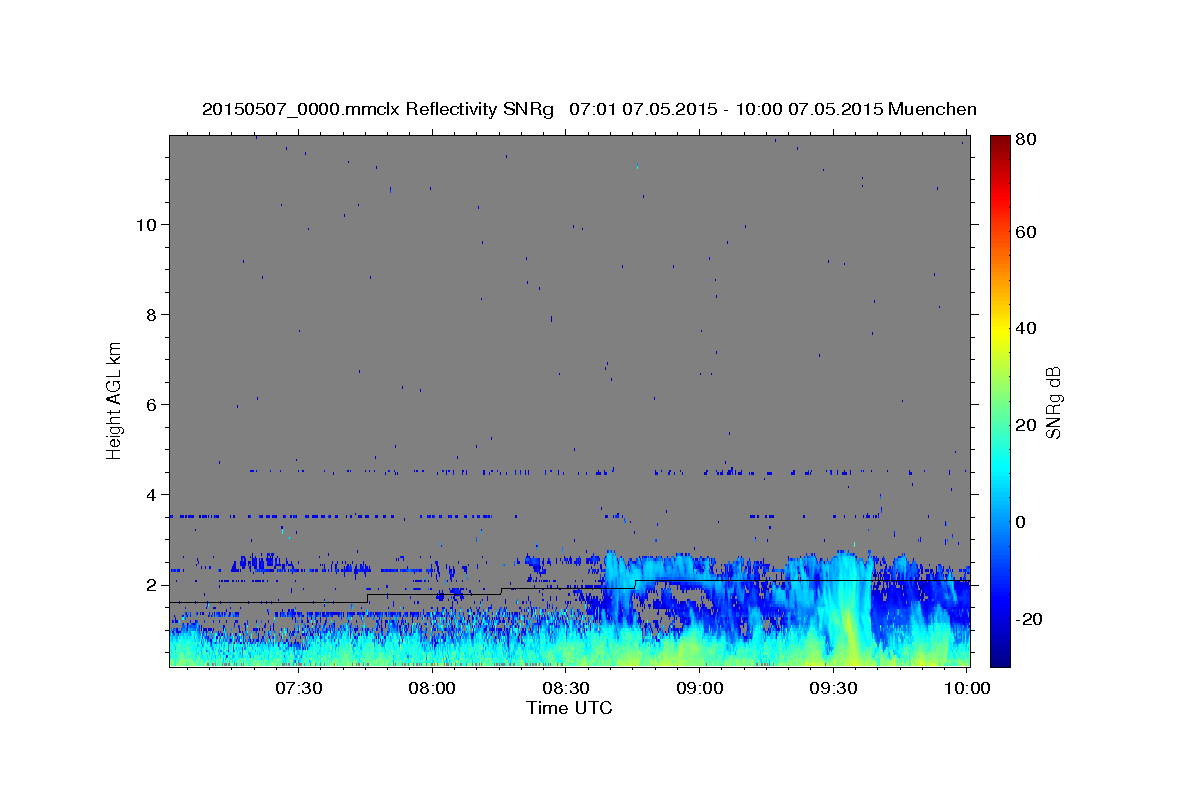
Task: Click the colorbar value 80
Action: coord(1028,140)
